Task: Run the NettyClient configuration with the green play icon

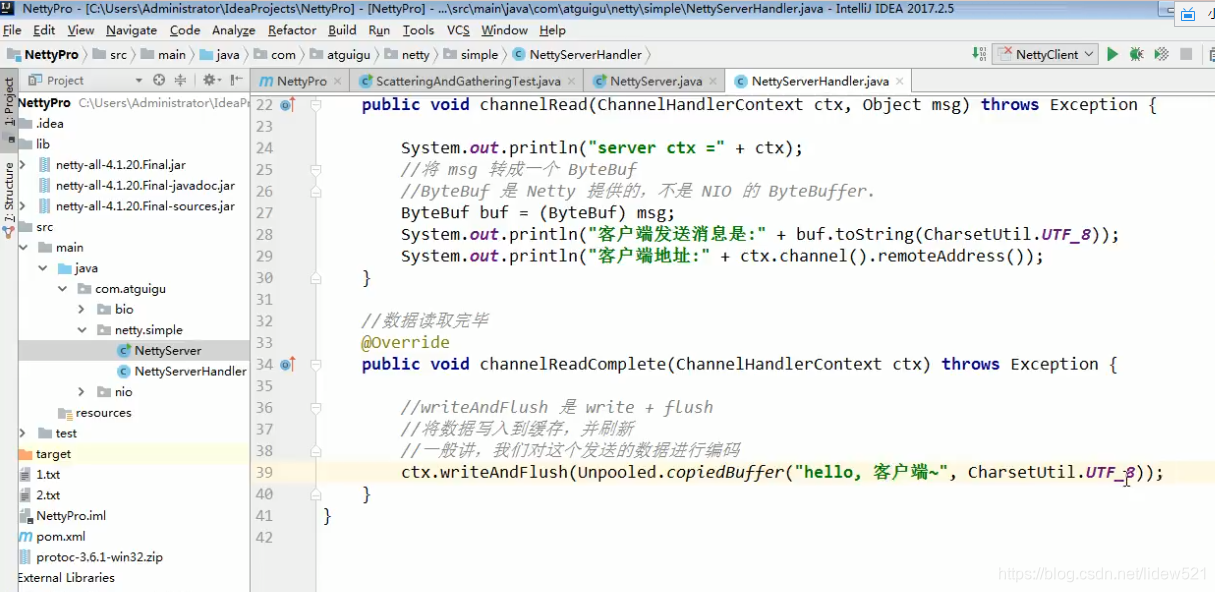Action: (1112, 54)
